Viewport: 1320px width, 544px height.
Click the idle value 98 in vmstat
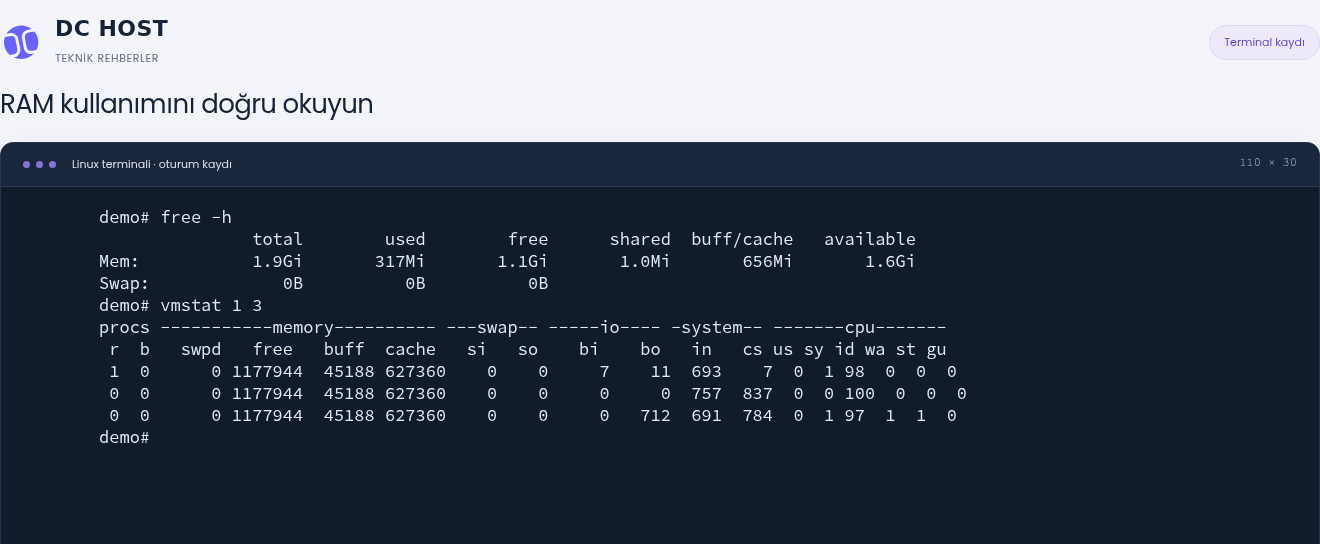855,371
